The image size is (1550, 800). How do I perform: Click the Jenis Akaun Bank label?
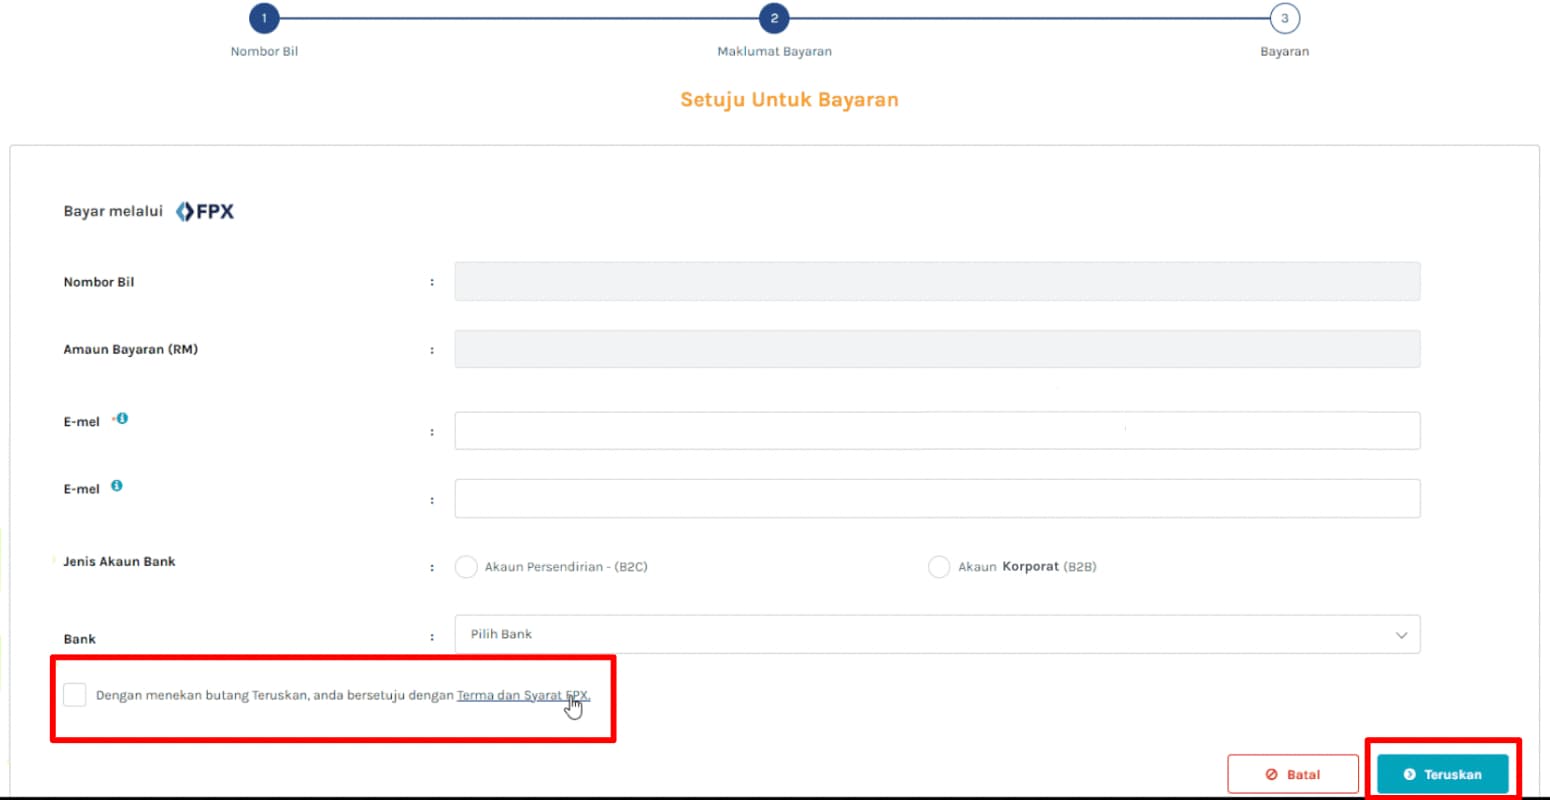click(119, 561)
